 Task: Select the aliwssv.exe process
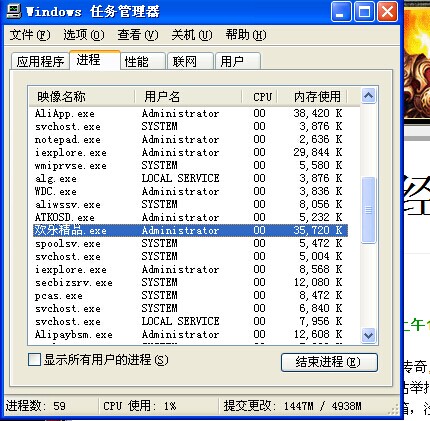pos(190,204)
